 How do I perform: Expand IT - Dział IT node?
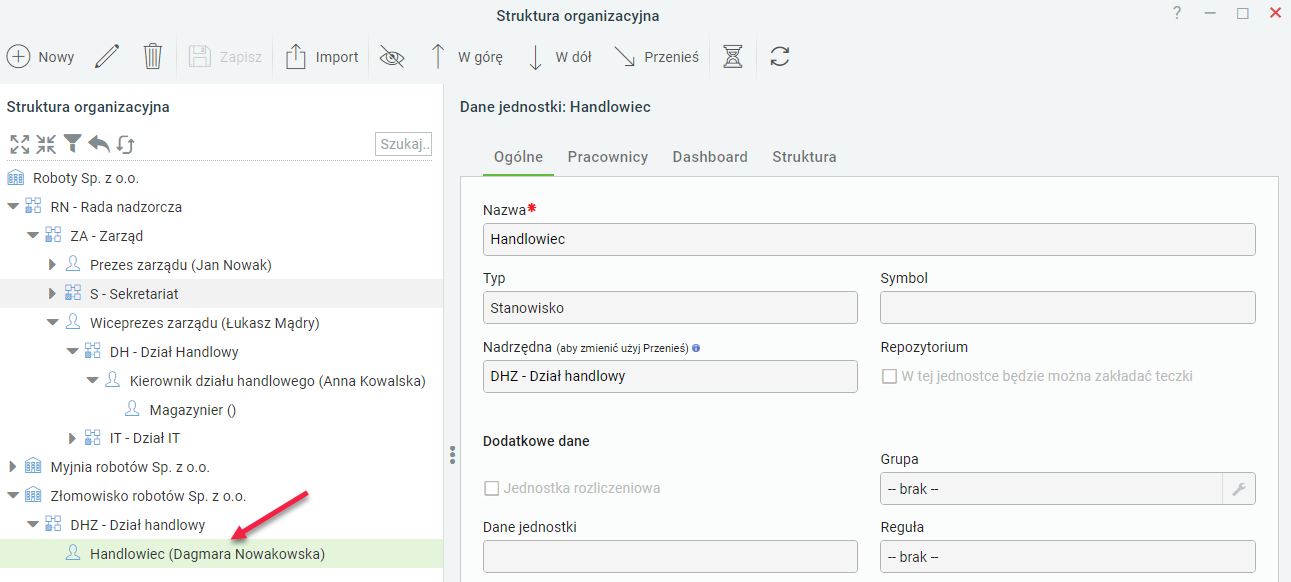[72, 438]
